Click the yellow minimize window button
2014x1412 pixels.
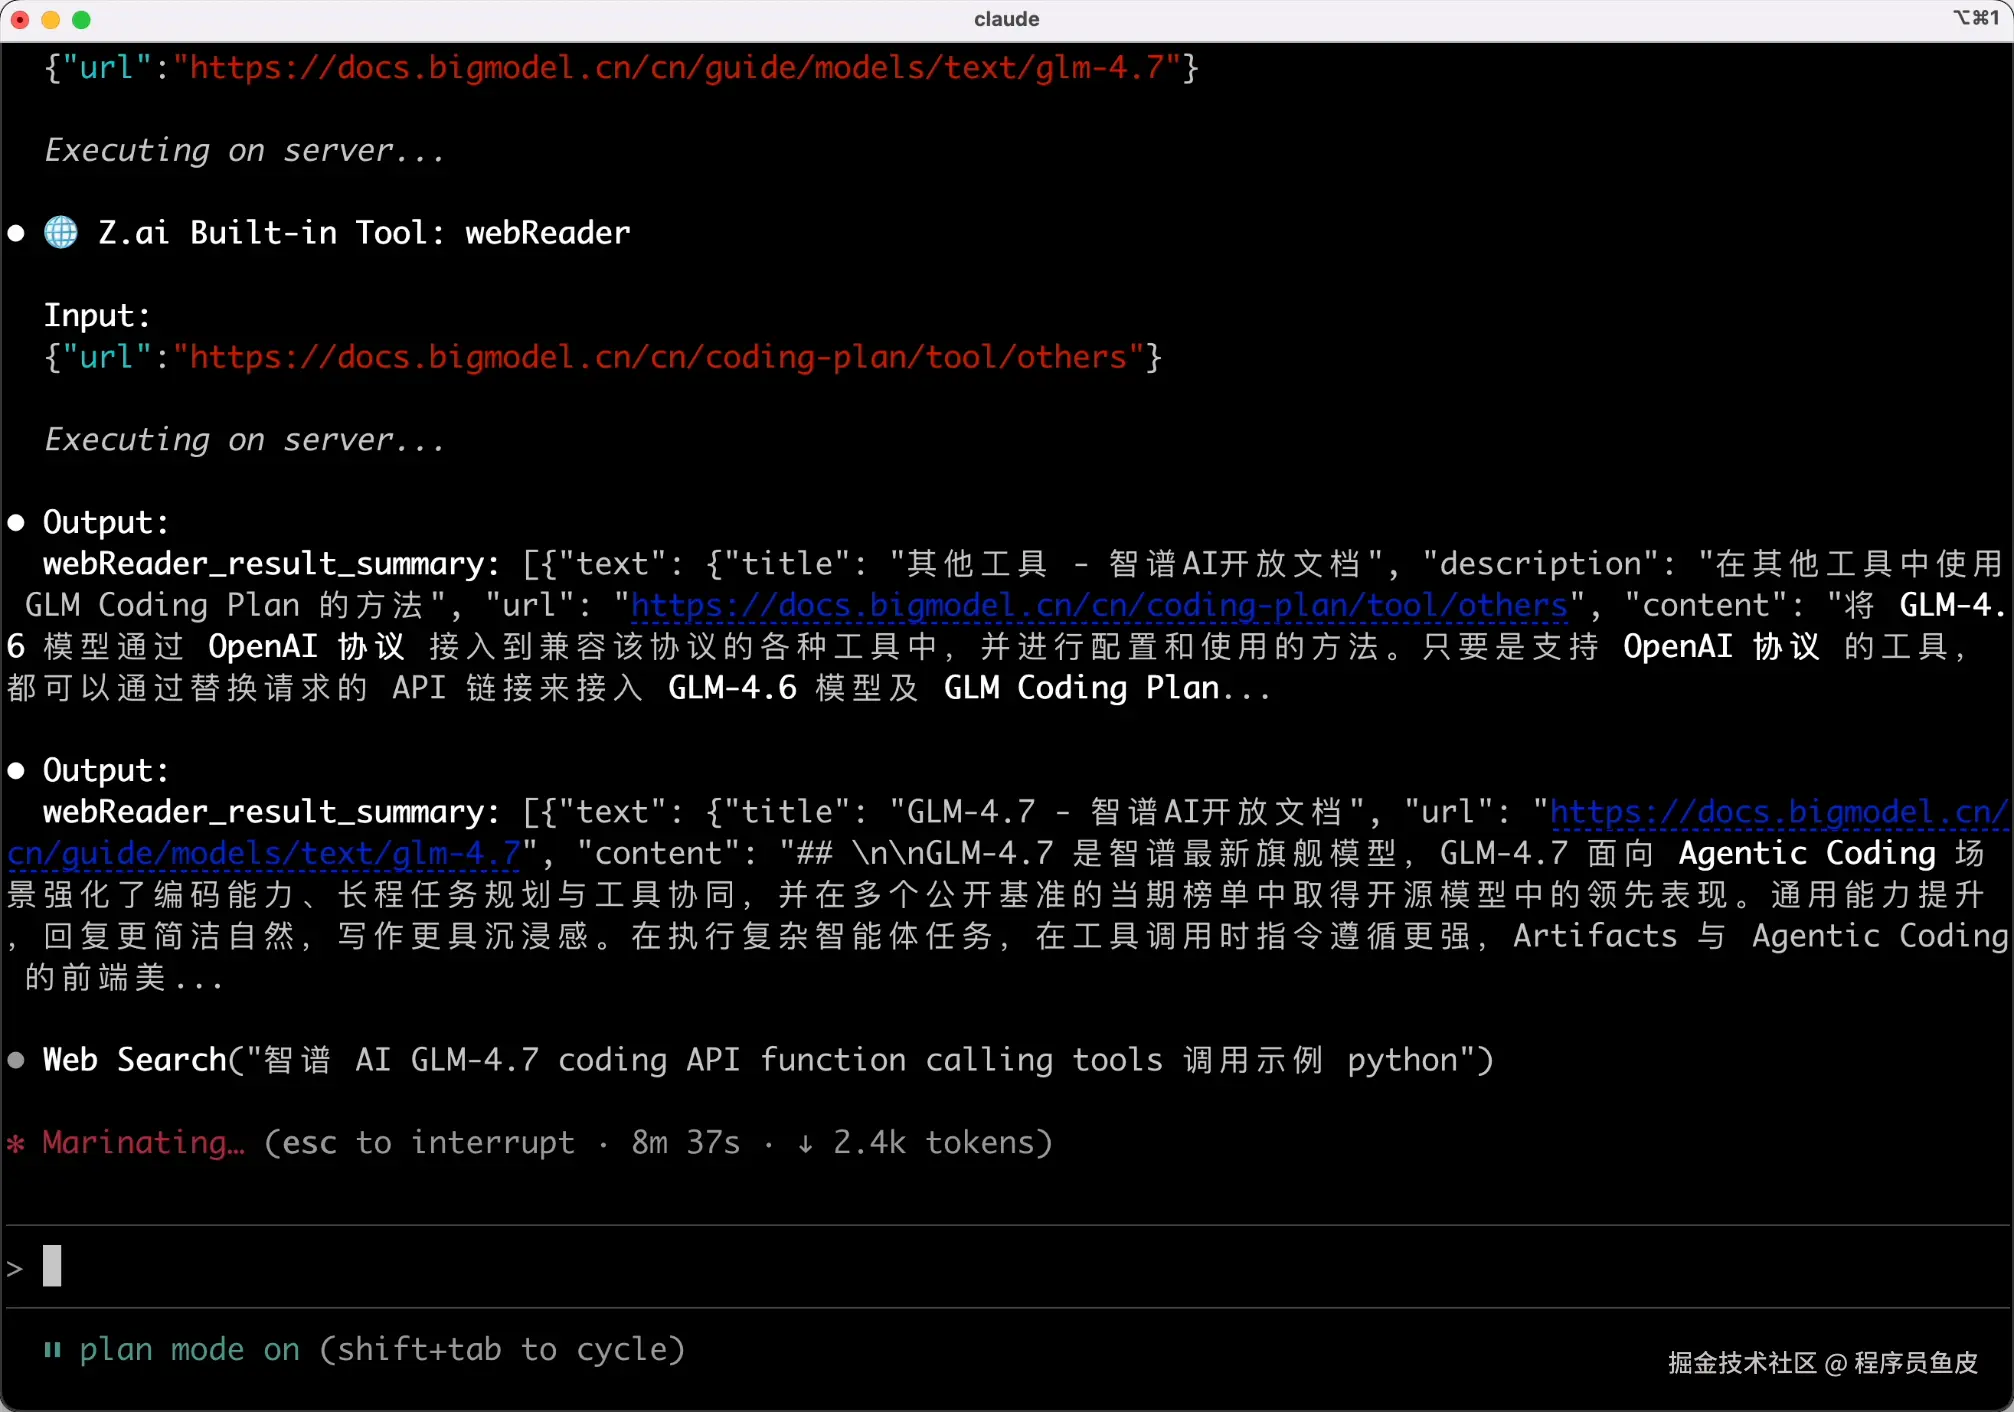[50, 19]
